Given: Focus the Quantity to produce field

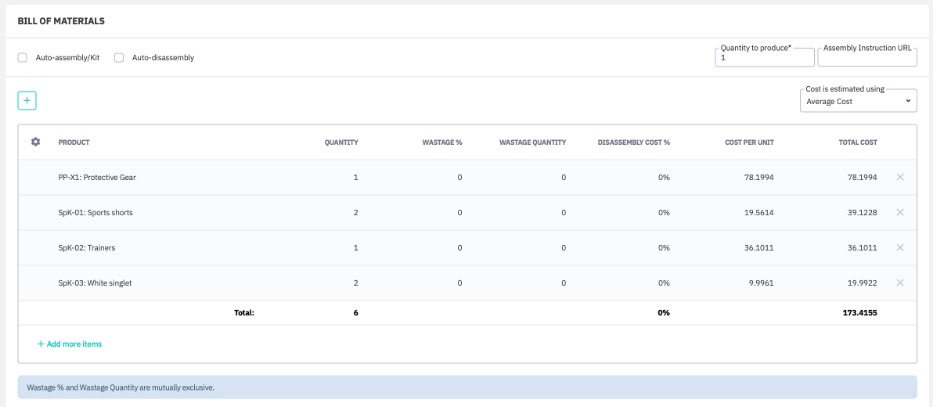Looking at the screenshot, I should (764, 58).
